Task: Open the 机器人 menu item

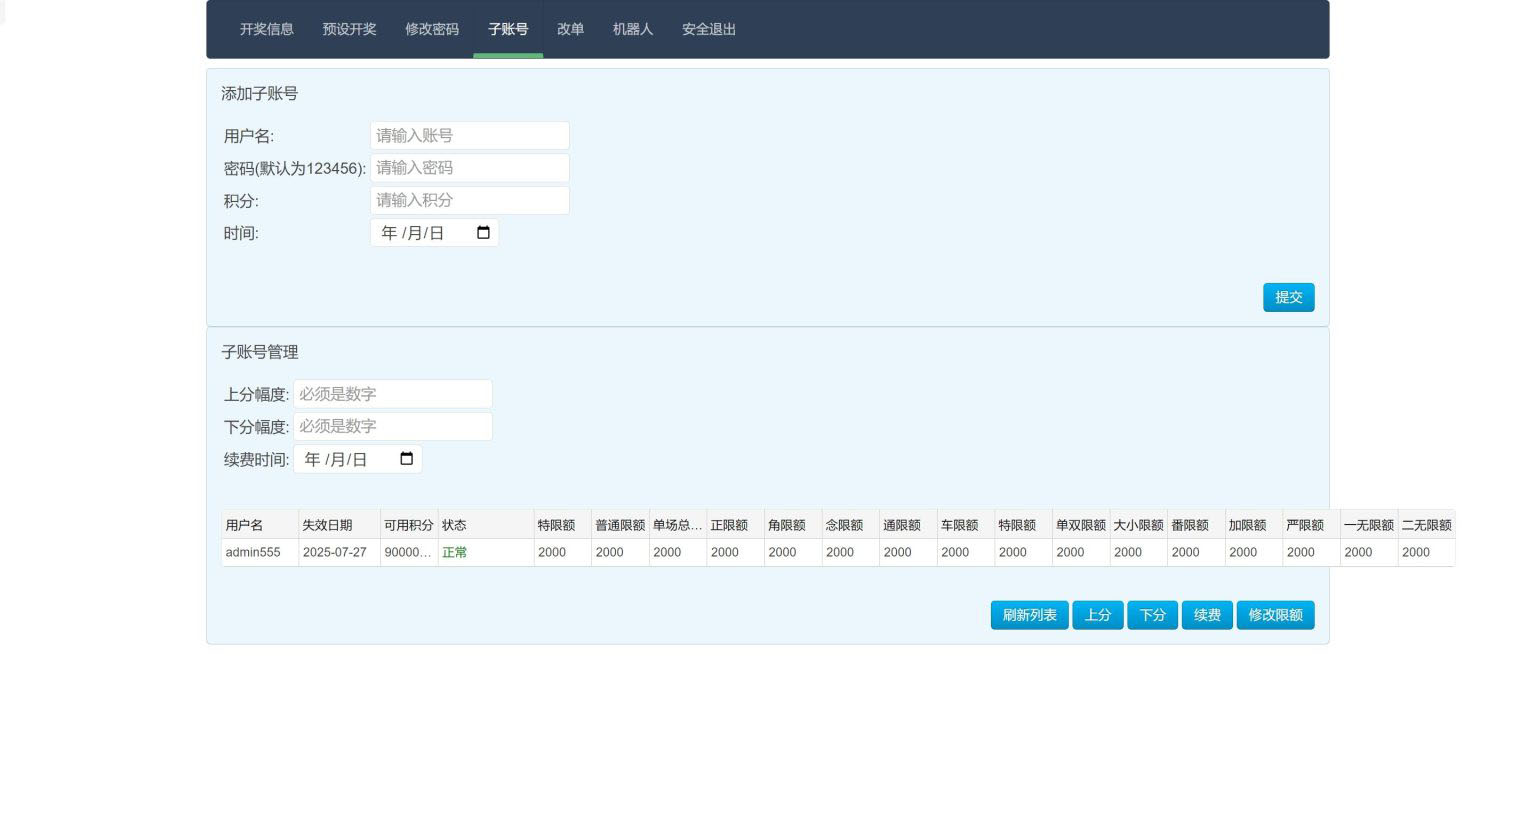Action: tap(632, 29)
